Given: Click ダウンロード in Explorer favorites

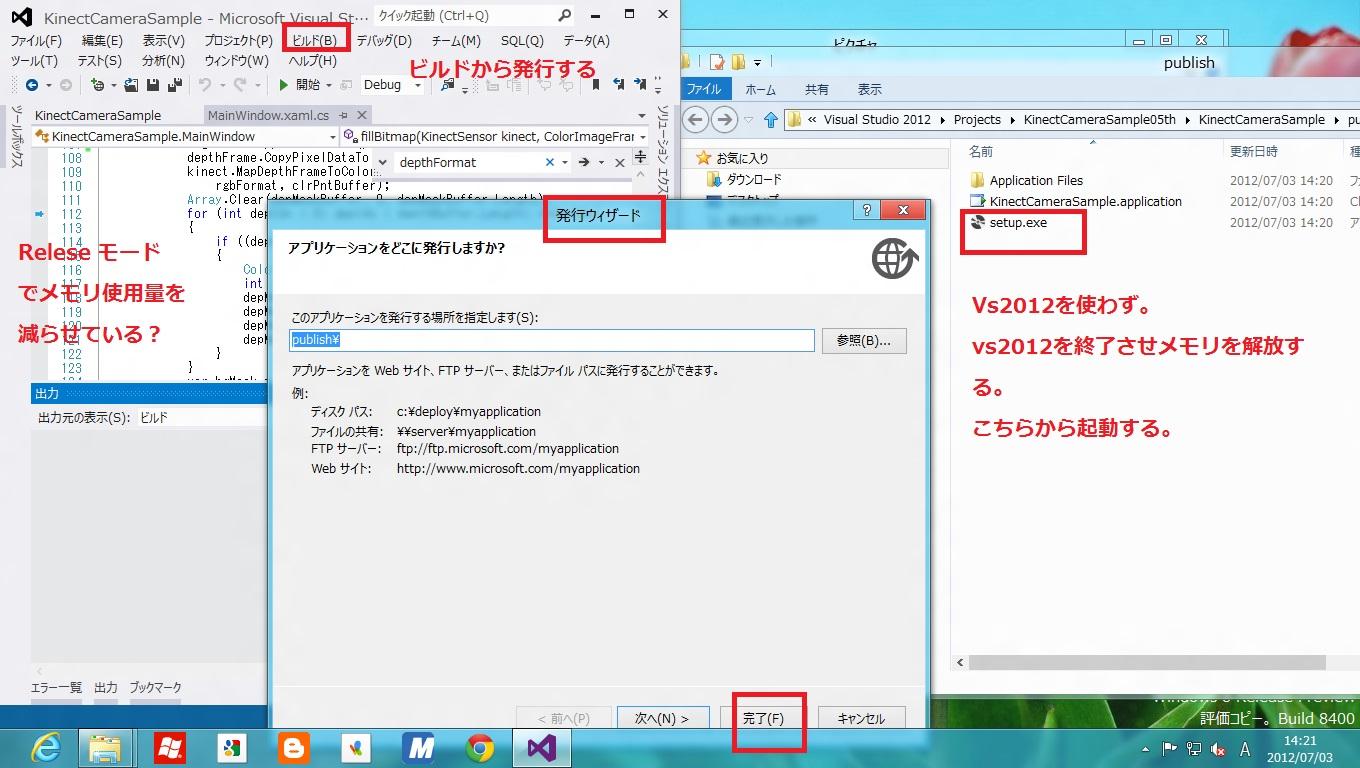Looking at the screenshot, I should click(753, 180).
